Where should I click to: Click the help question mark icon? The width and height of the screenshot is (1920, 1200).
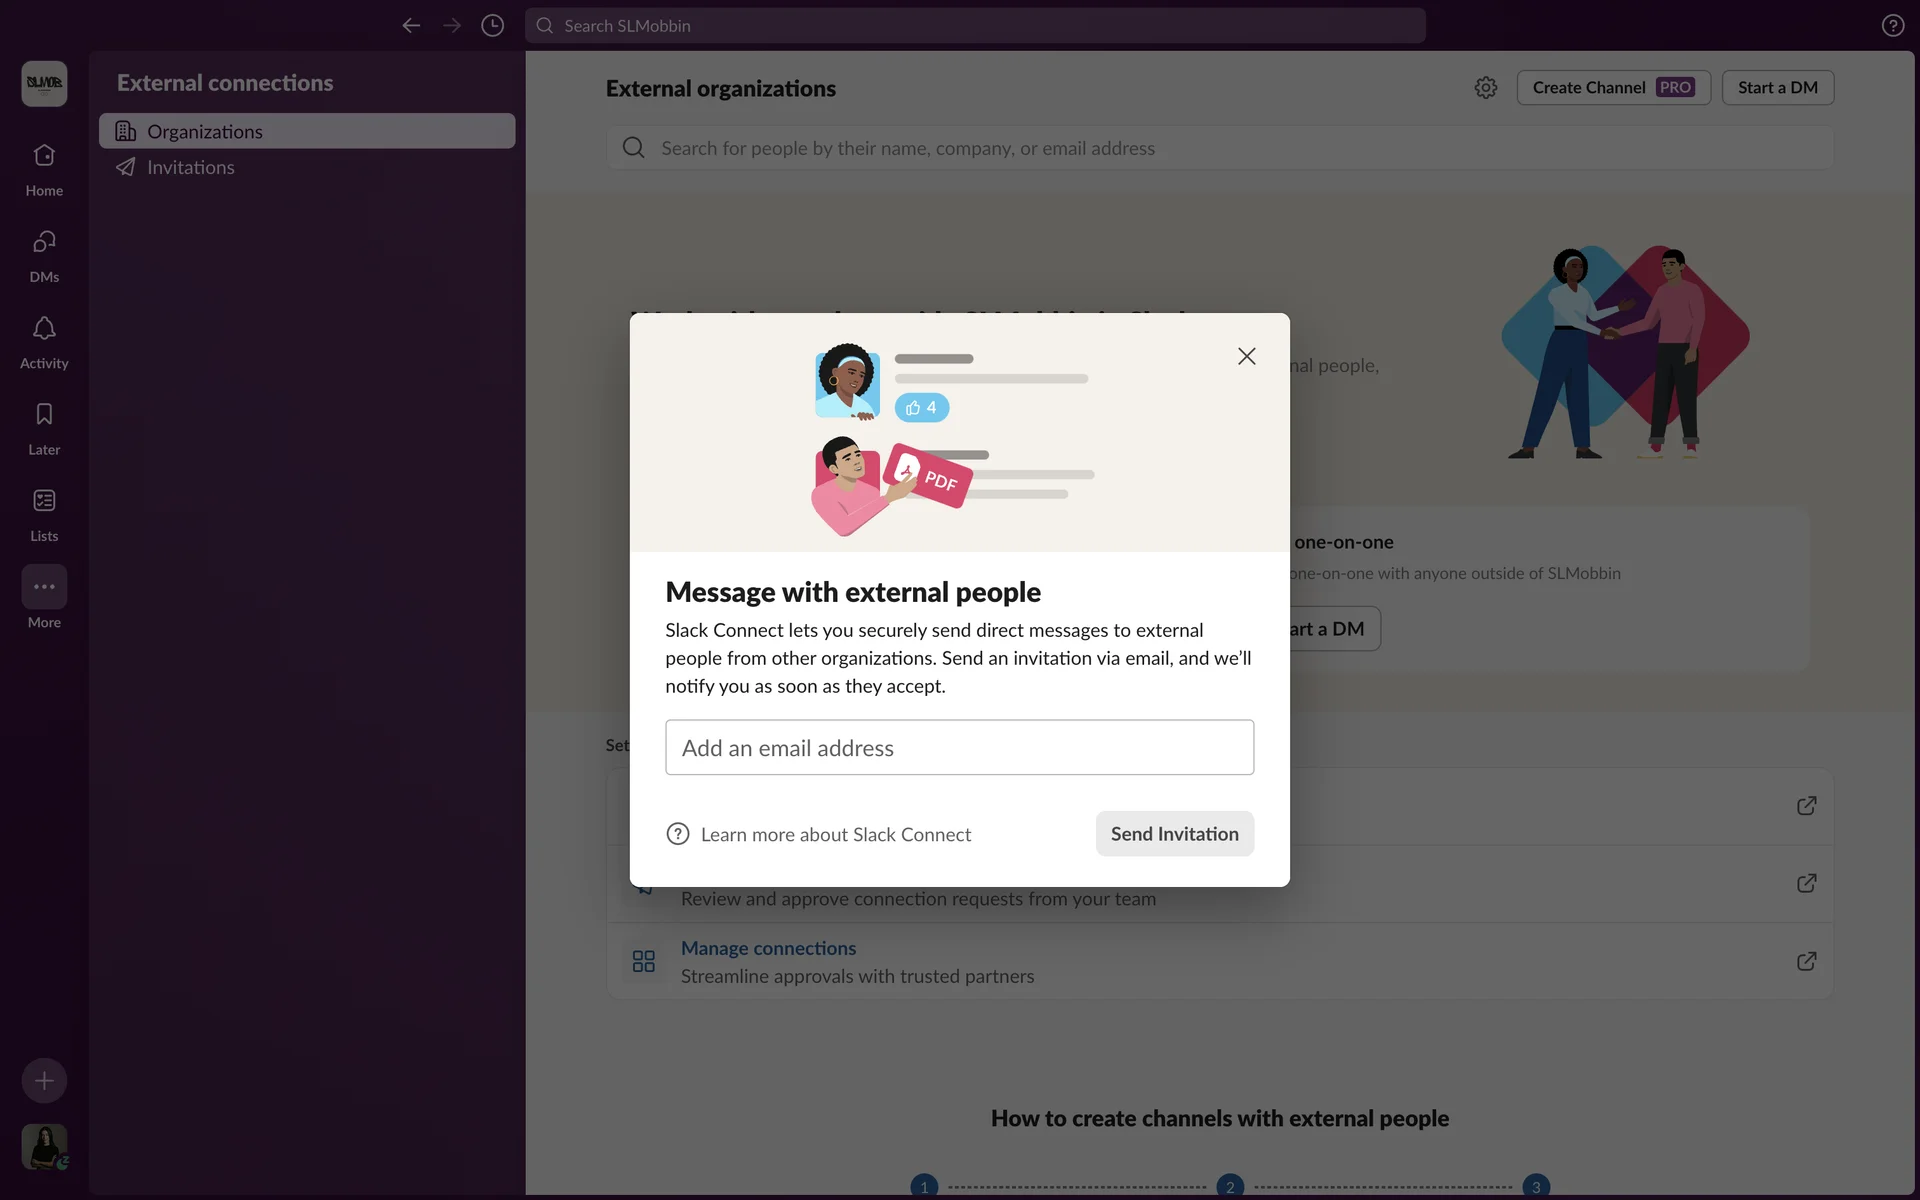1892,26
